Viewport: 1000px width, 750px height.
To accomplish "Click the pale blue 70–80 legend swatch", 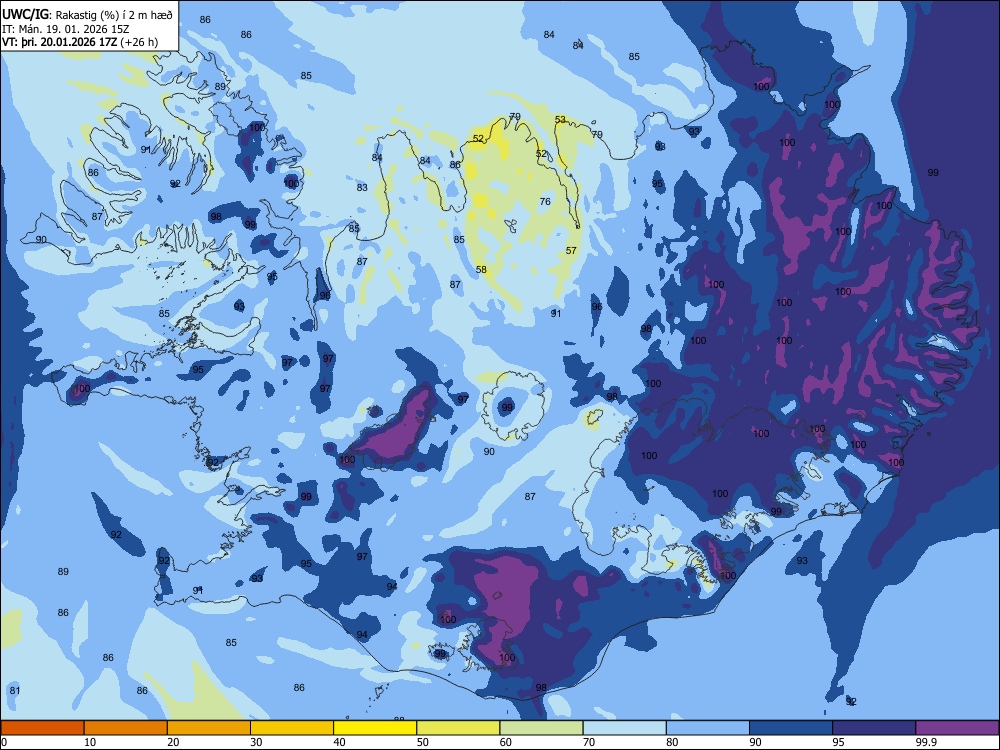I will (624, 728).
